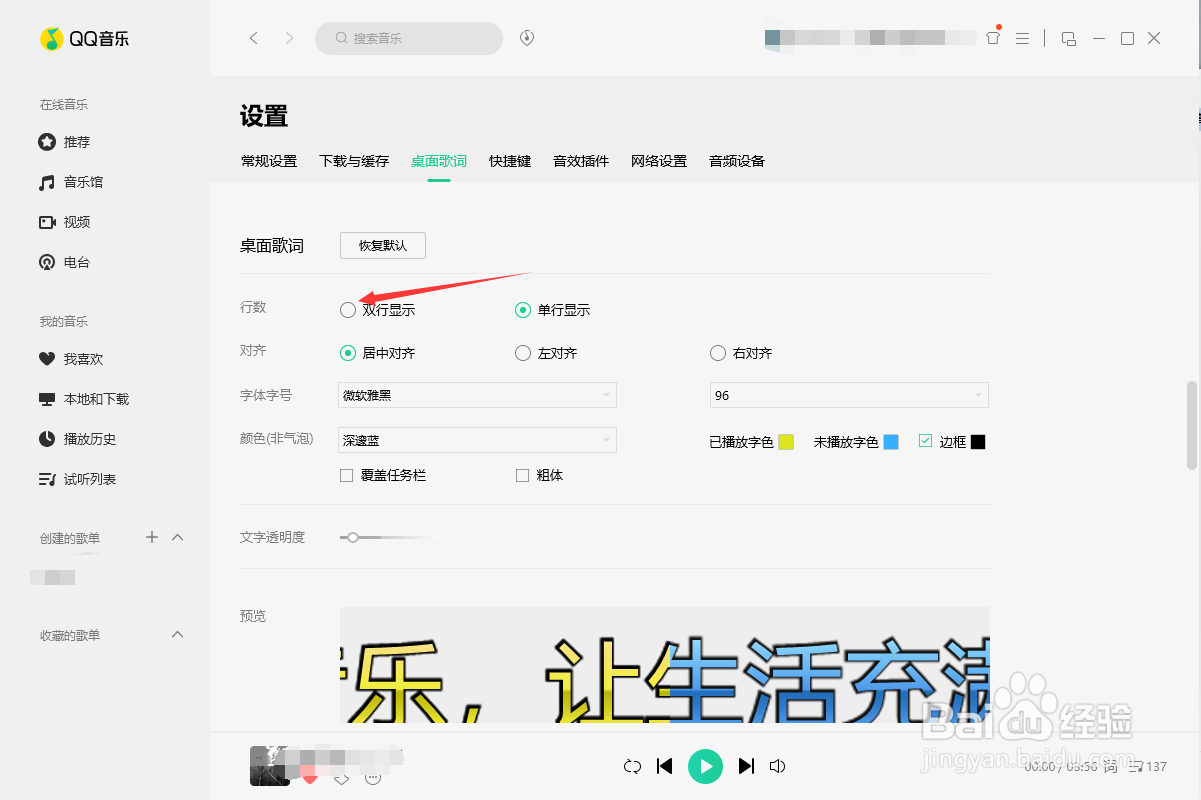Image resolution: width=1201 pixels, height=800 pixels.
Task: Disable the 边框 option
Action: click(x=925, y=440)
